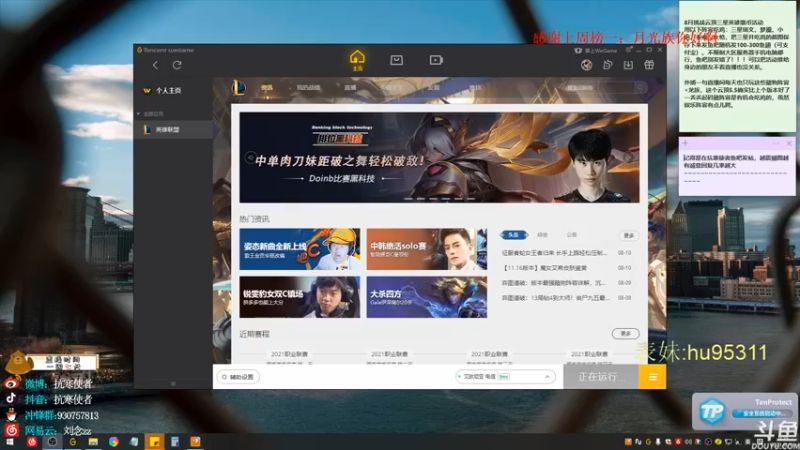The image size is (800, 450).
Task: Open the message icon in WeGame title bar
Action: (x=628, y=50)
